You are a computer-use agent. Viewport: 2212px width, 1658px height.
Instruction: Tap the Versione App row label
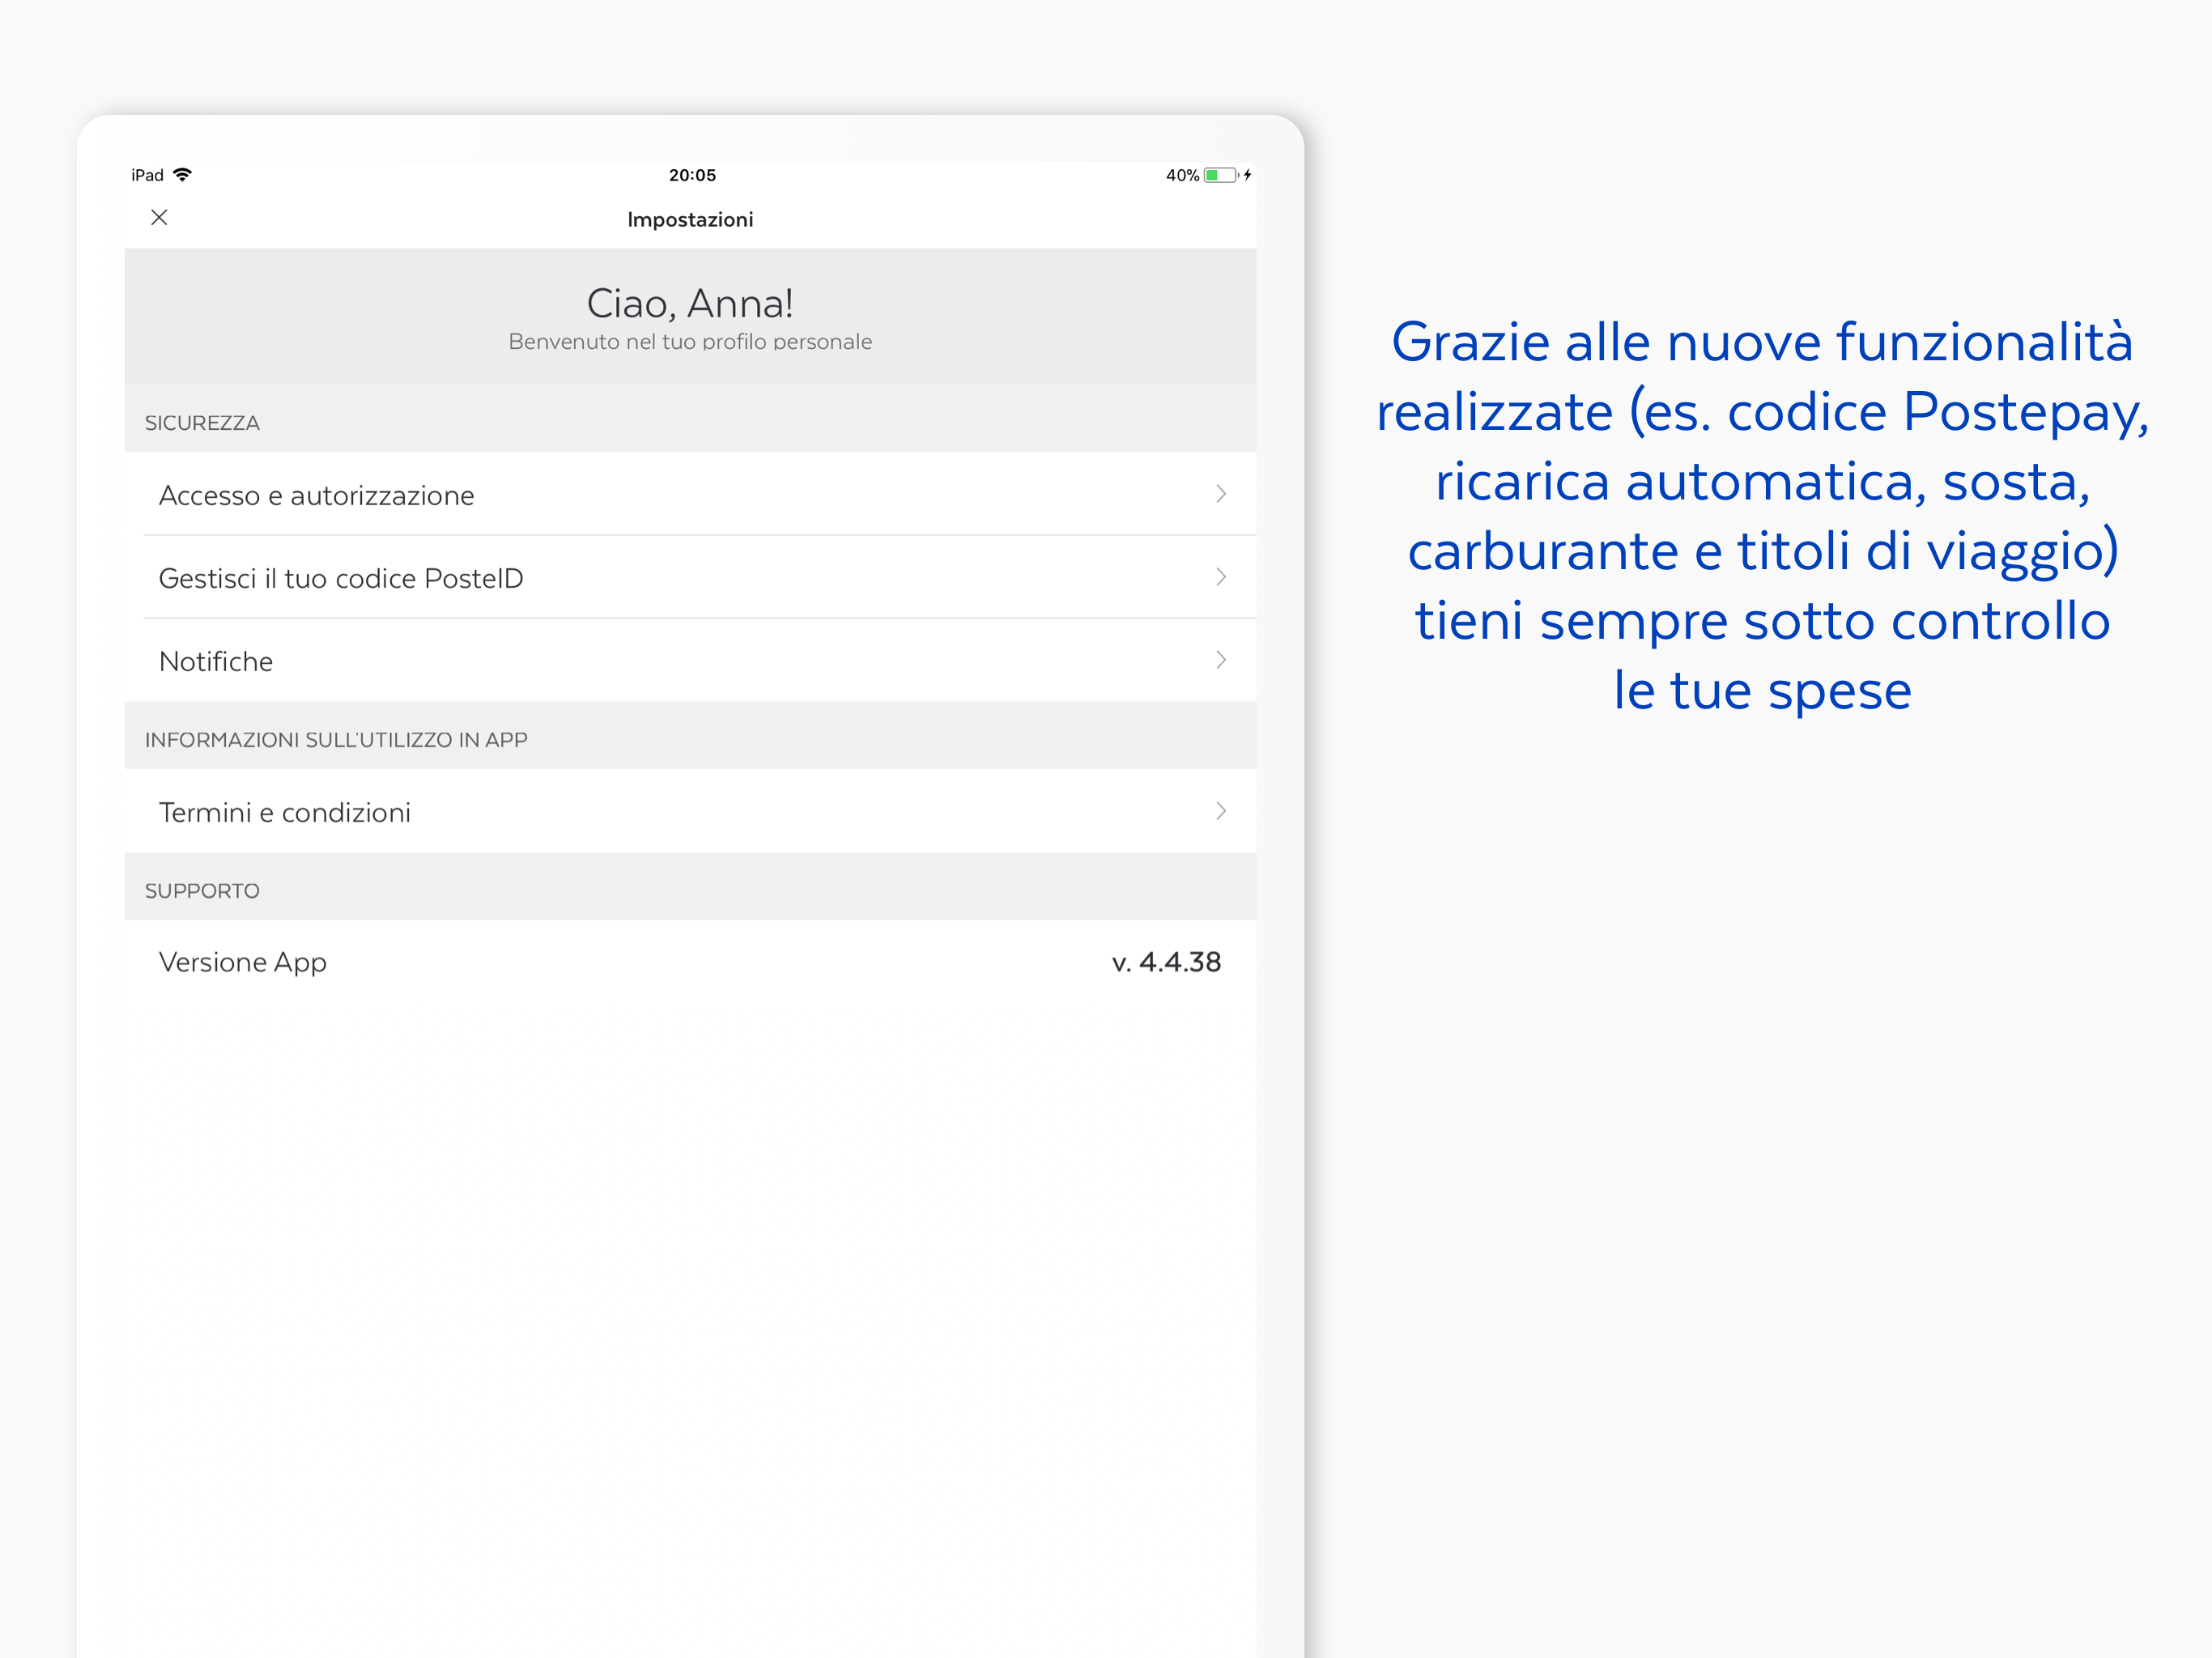(x=243, y=962)
